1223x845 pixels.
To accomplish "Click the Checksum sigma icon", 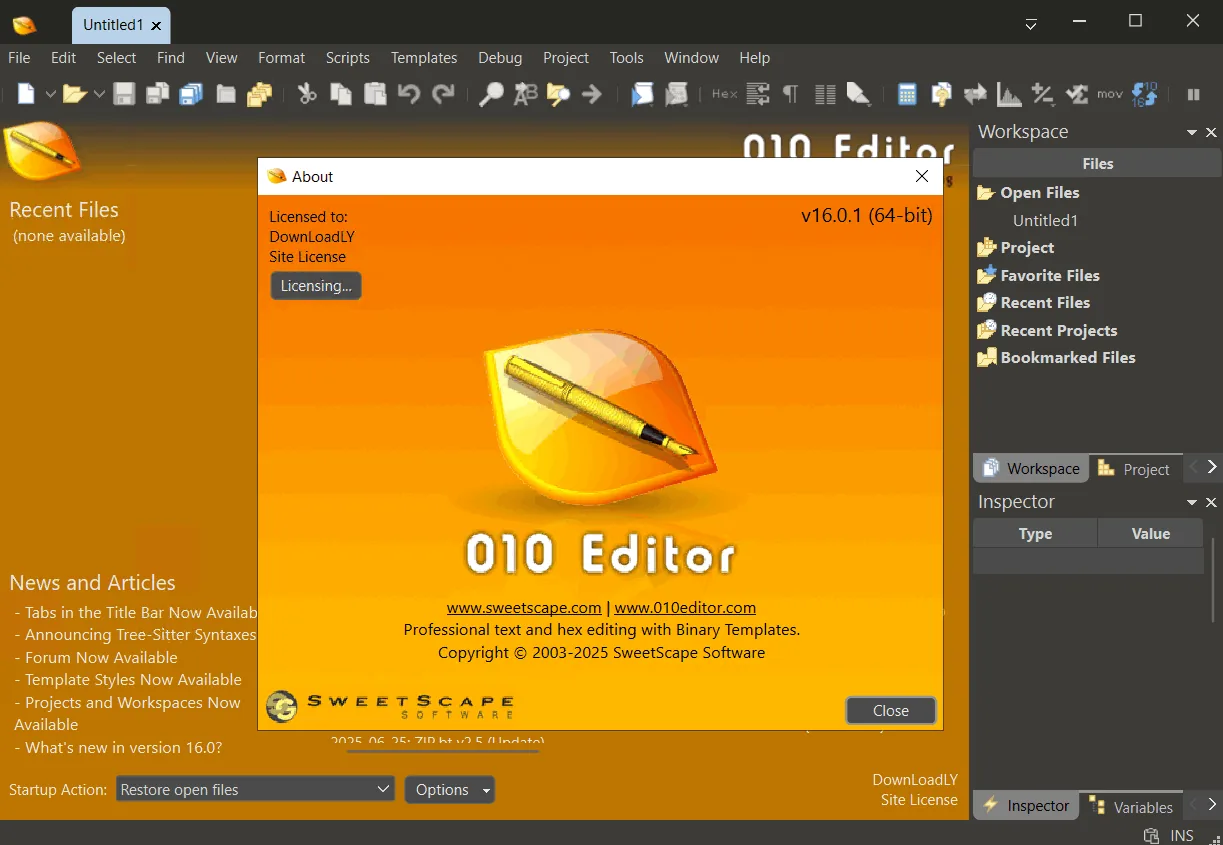I will pos(1077,94).
